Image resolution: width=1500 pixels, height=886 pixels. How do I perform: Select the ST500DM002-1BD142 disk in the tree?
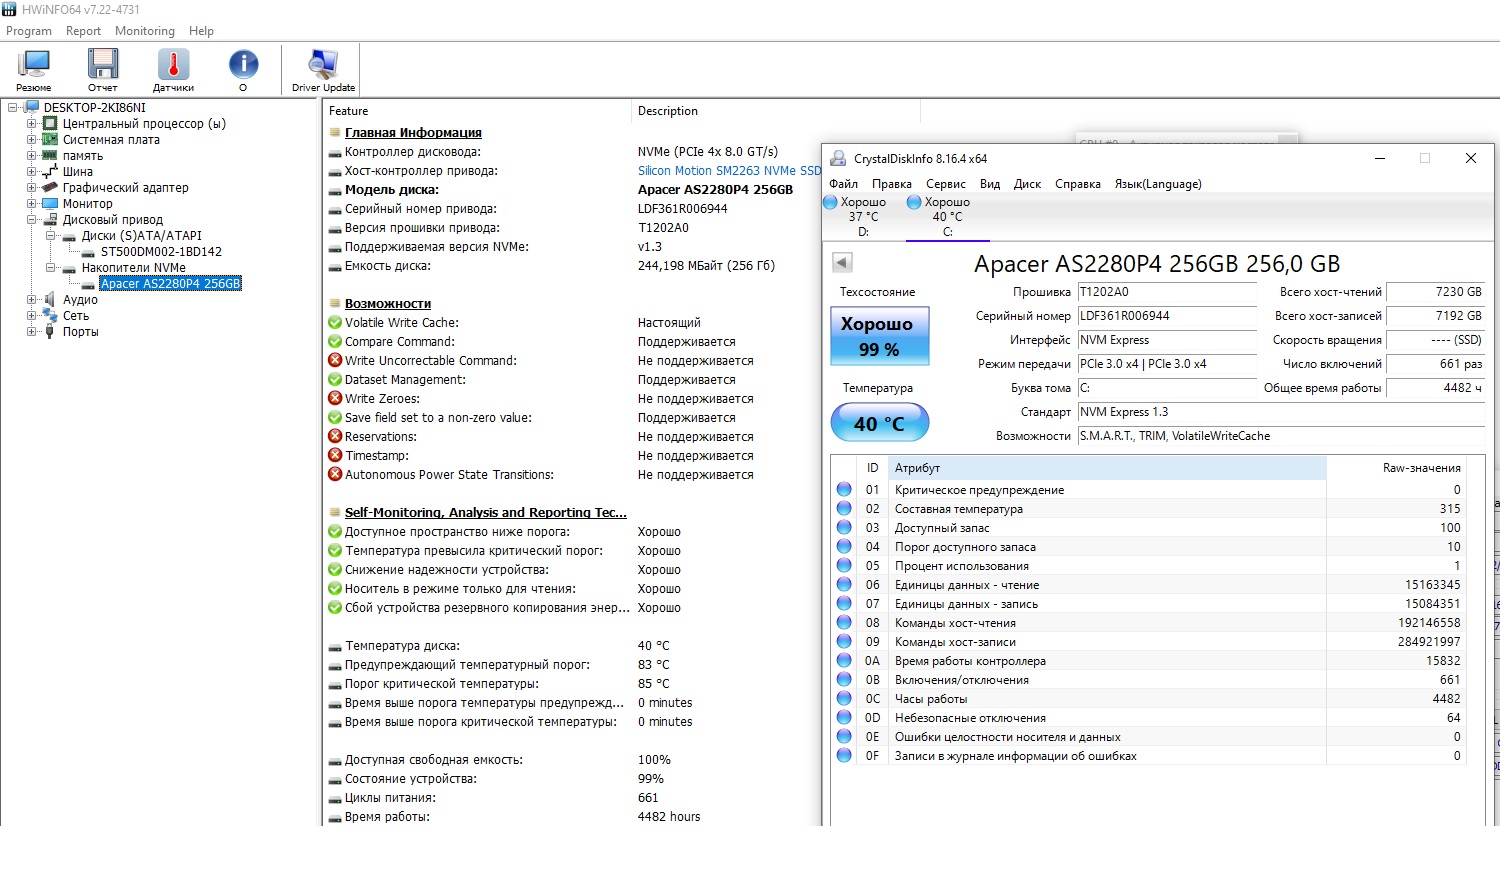coord(161,252)
